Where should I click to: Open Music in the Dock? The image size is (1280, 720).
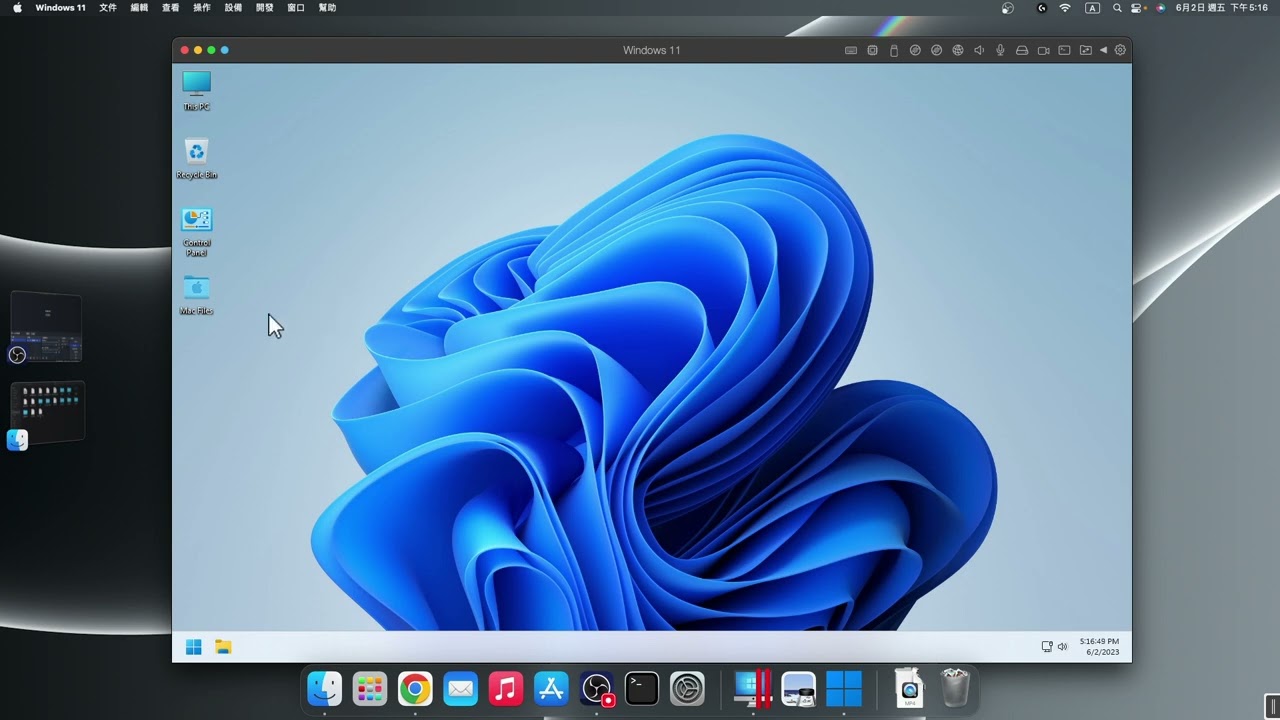506,688
